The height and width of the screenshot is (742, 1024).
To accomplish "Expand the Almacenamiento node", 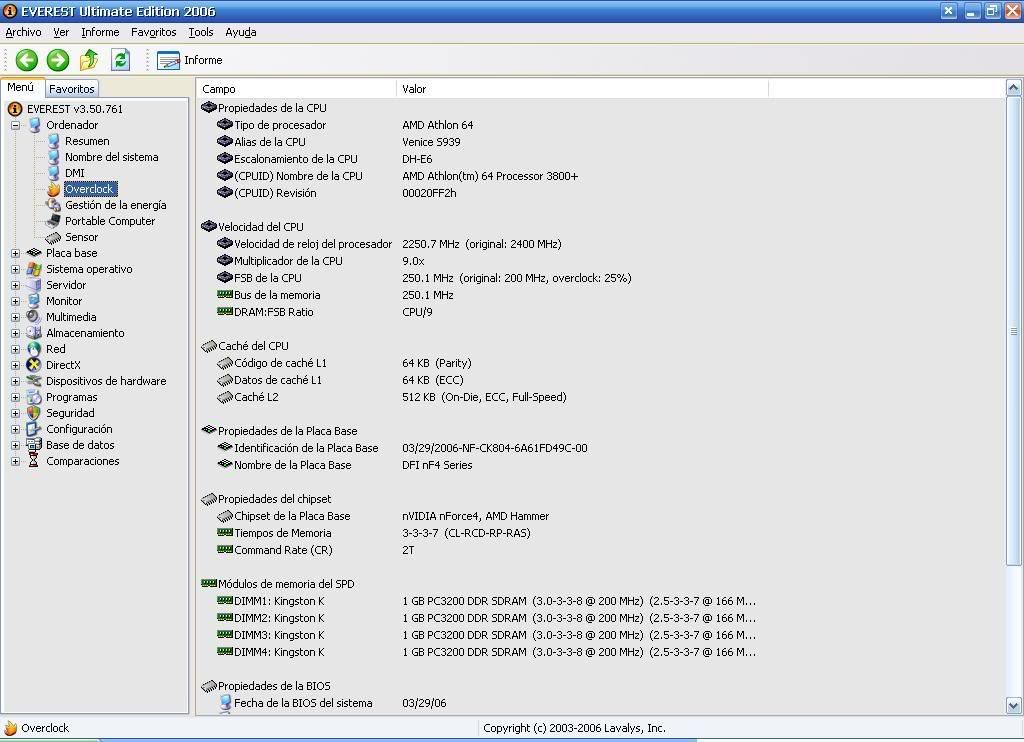I will coord(15,333).
